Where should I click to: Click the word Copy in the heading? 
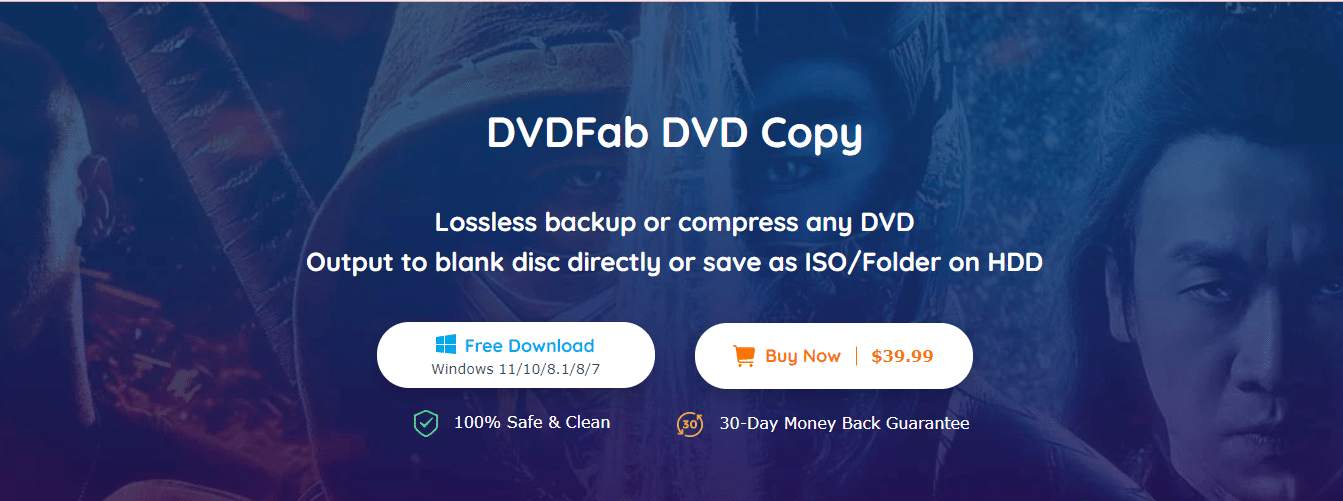coord(811,136)
